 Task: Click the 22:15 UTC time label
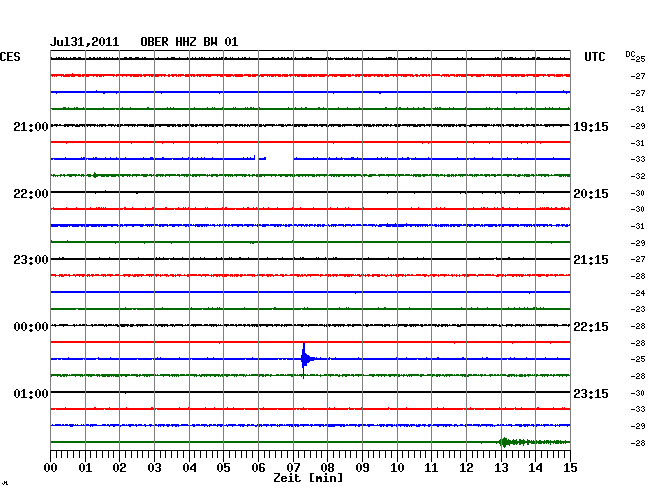(x=591, y=327)
